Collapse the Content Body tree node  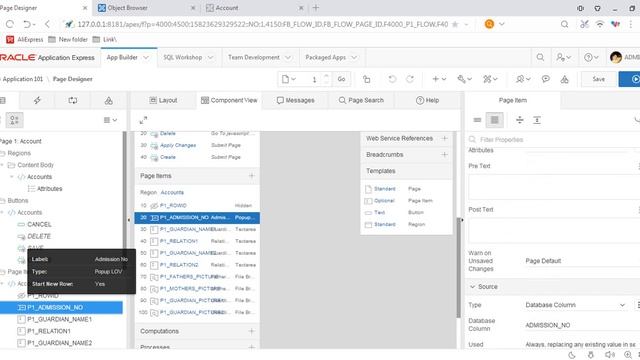(2, 165)
